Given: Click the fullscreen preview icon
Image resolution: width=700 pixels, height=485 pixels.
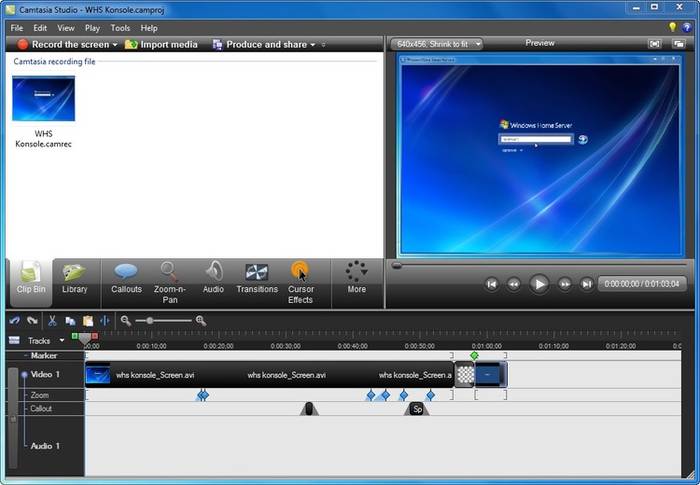Looking at the screenshot, I should click(654, 44).
